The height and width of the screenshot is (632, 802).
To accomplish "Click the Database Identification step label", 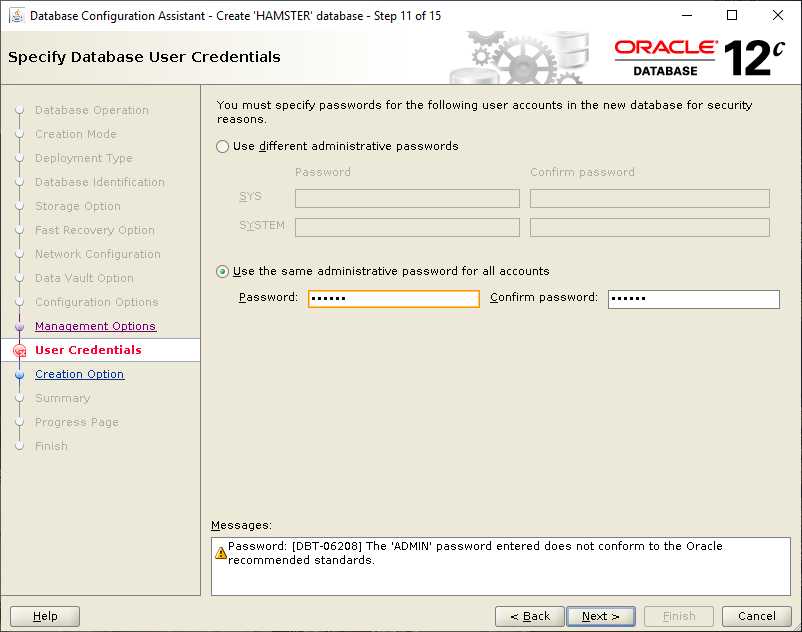I will [100, 183].
